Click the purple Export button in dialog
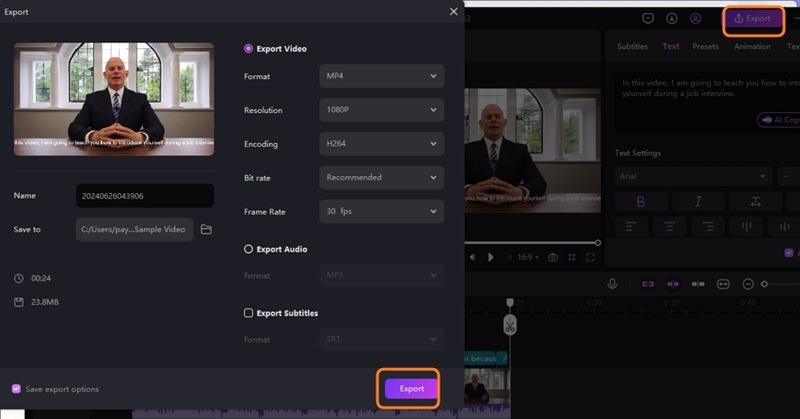800x419 pixels. point(411,389)
